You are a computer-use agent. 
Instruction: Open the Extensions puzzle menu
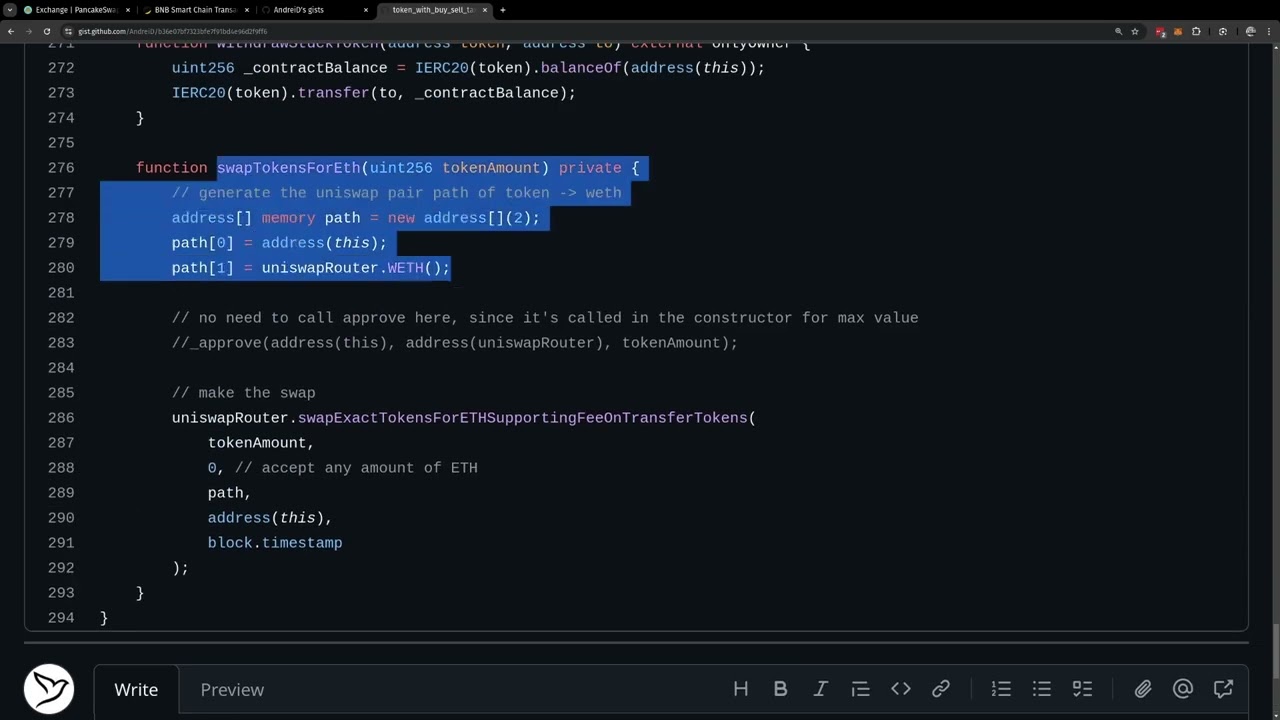[x=1196, y=31]
